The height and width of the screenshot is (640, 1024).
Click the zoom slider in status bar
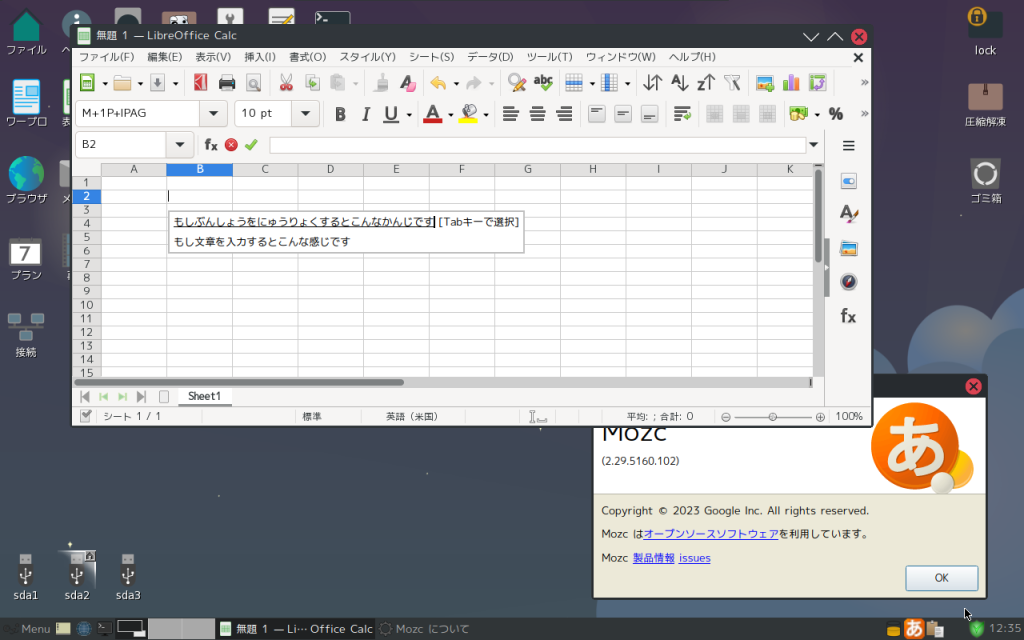(x=773, y=416)
